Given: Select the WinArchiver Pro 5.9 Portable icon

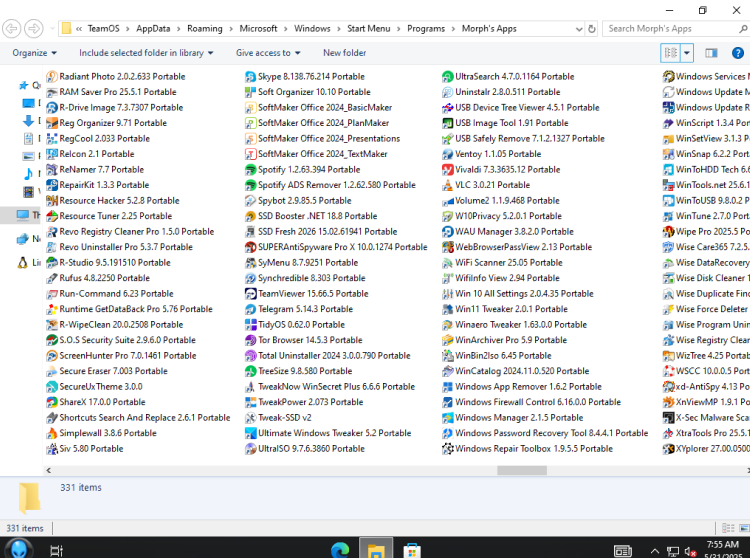Looking at the screenshot, I should (447, 340).
